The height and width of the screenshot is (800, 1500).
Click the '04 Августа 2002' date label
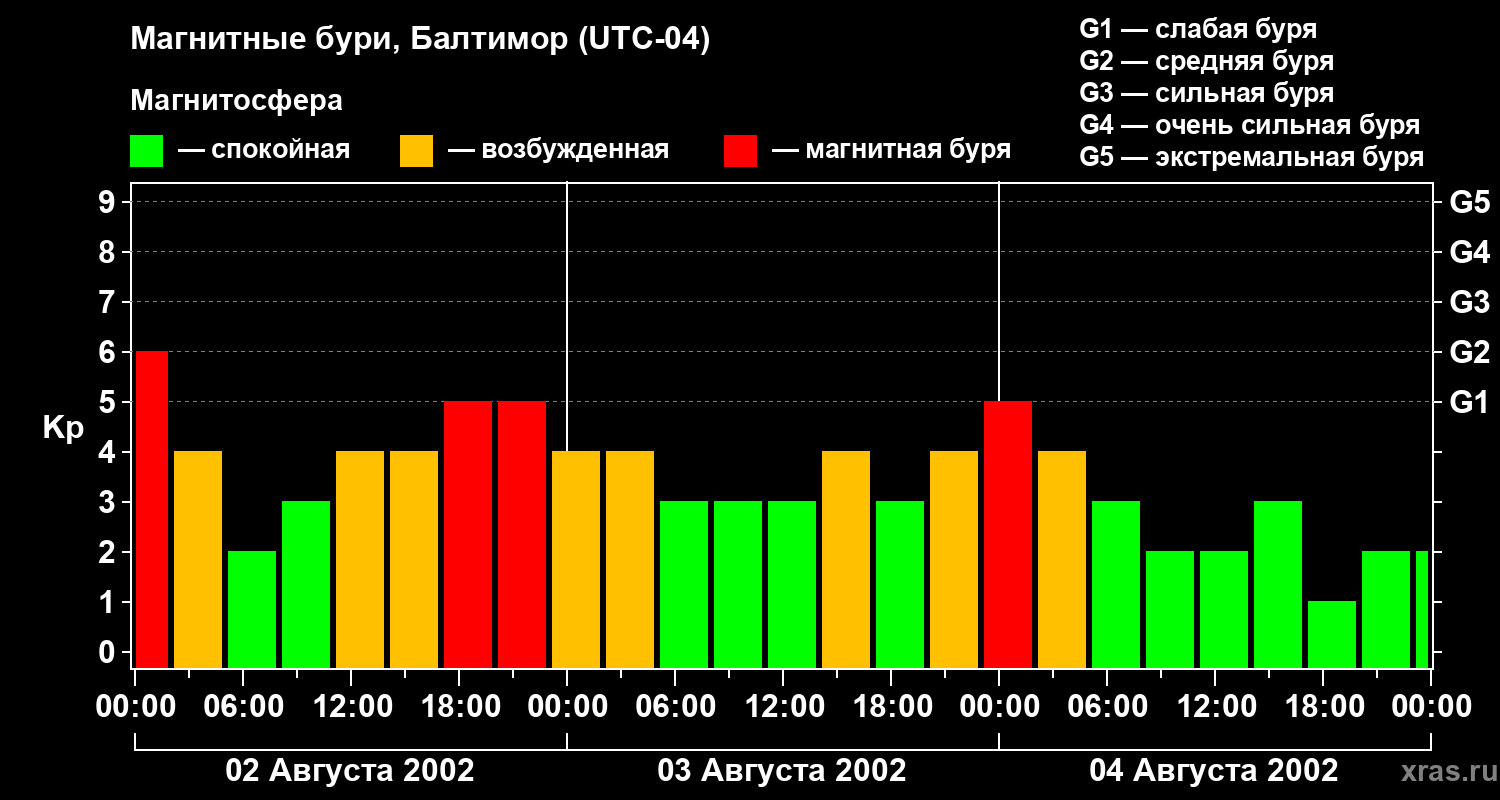tap(1213, 771)
